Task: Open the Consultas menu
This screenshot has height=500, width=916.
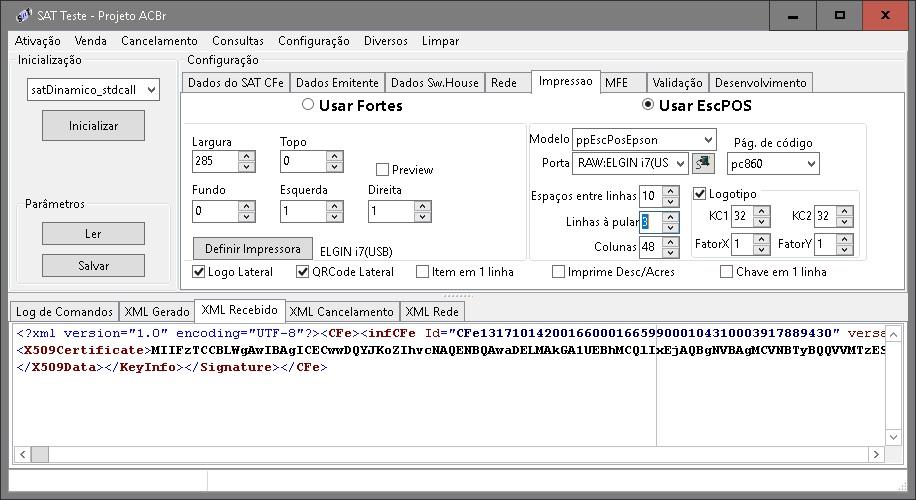Action: point(238,41)
